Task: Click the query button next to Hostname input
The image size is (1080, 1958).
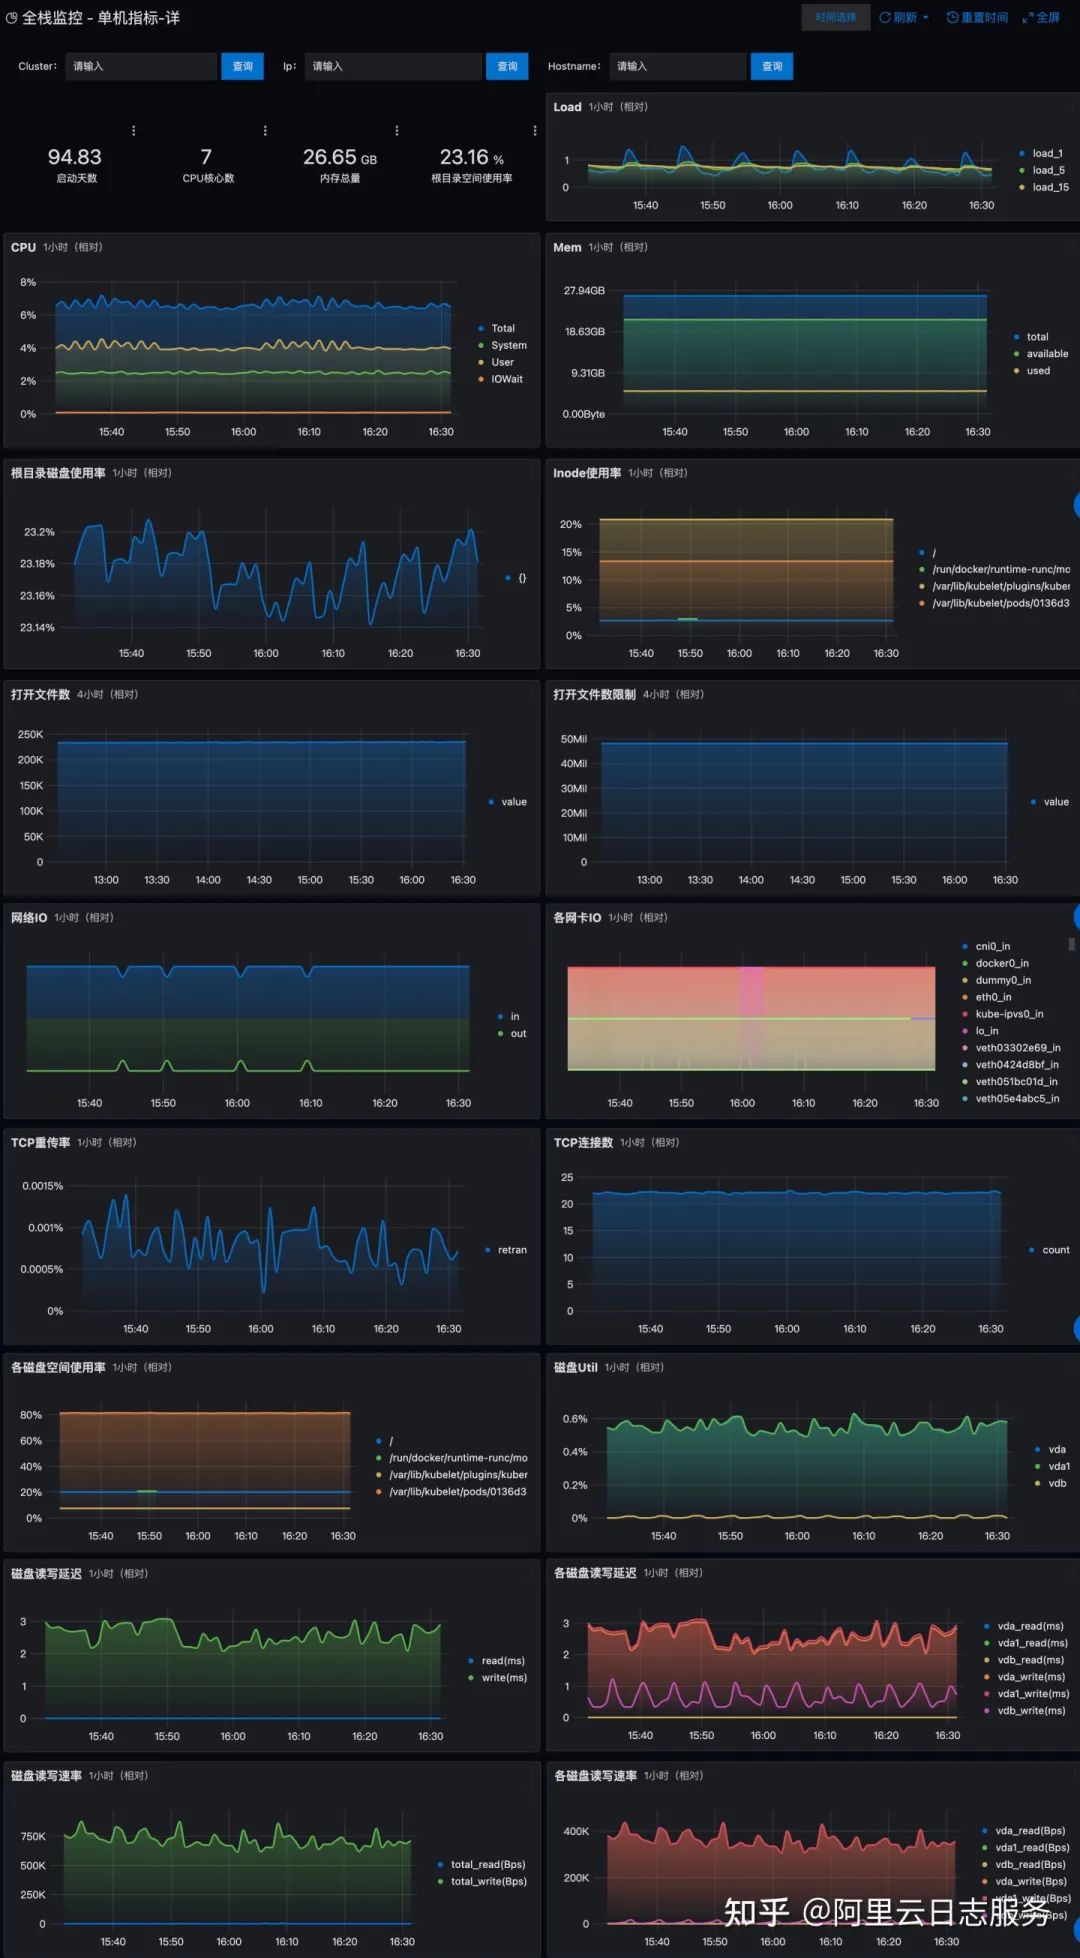Action: click(772, 66)
